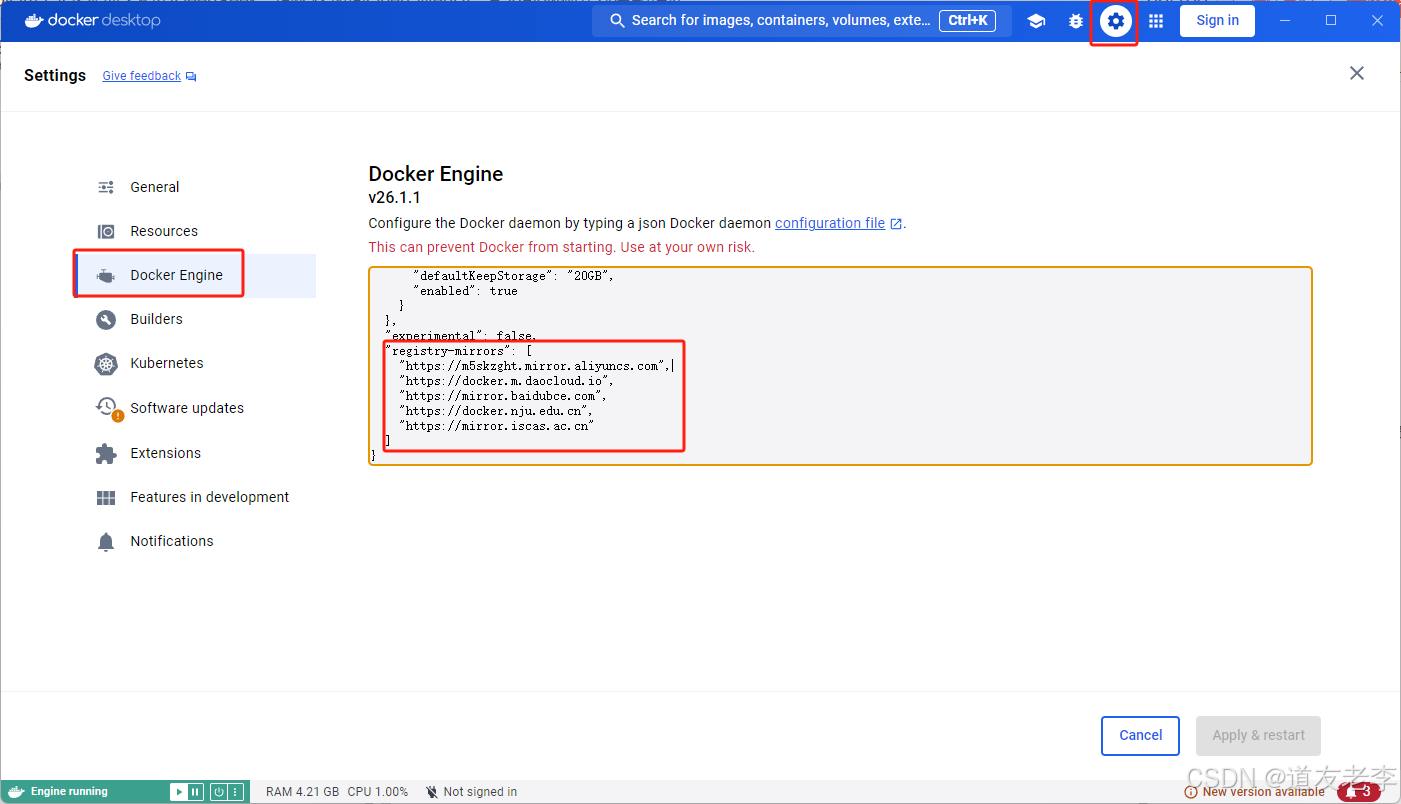Click the General sliders icon
The width and height of the screenshot is (1401, 804).
pyautogui.click(x=106, y=187)
